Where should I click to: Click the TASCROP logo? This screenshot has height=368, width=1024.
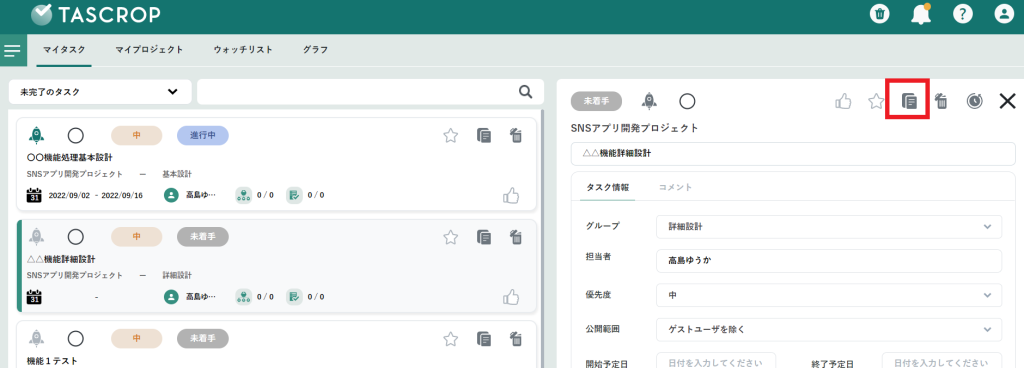pos(95,14)
